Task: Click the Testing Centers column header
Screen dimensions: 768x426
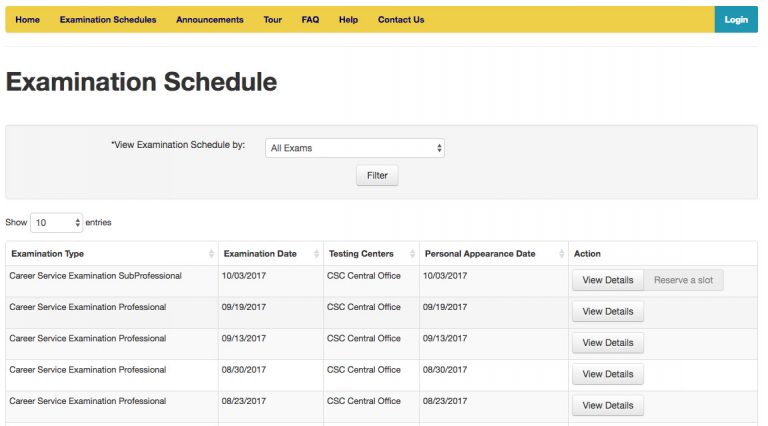Action: point(372,254)
